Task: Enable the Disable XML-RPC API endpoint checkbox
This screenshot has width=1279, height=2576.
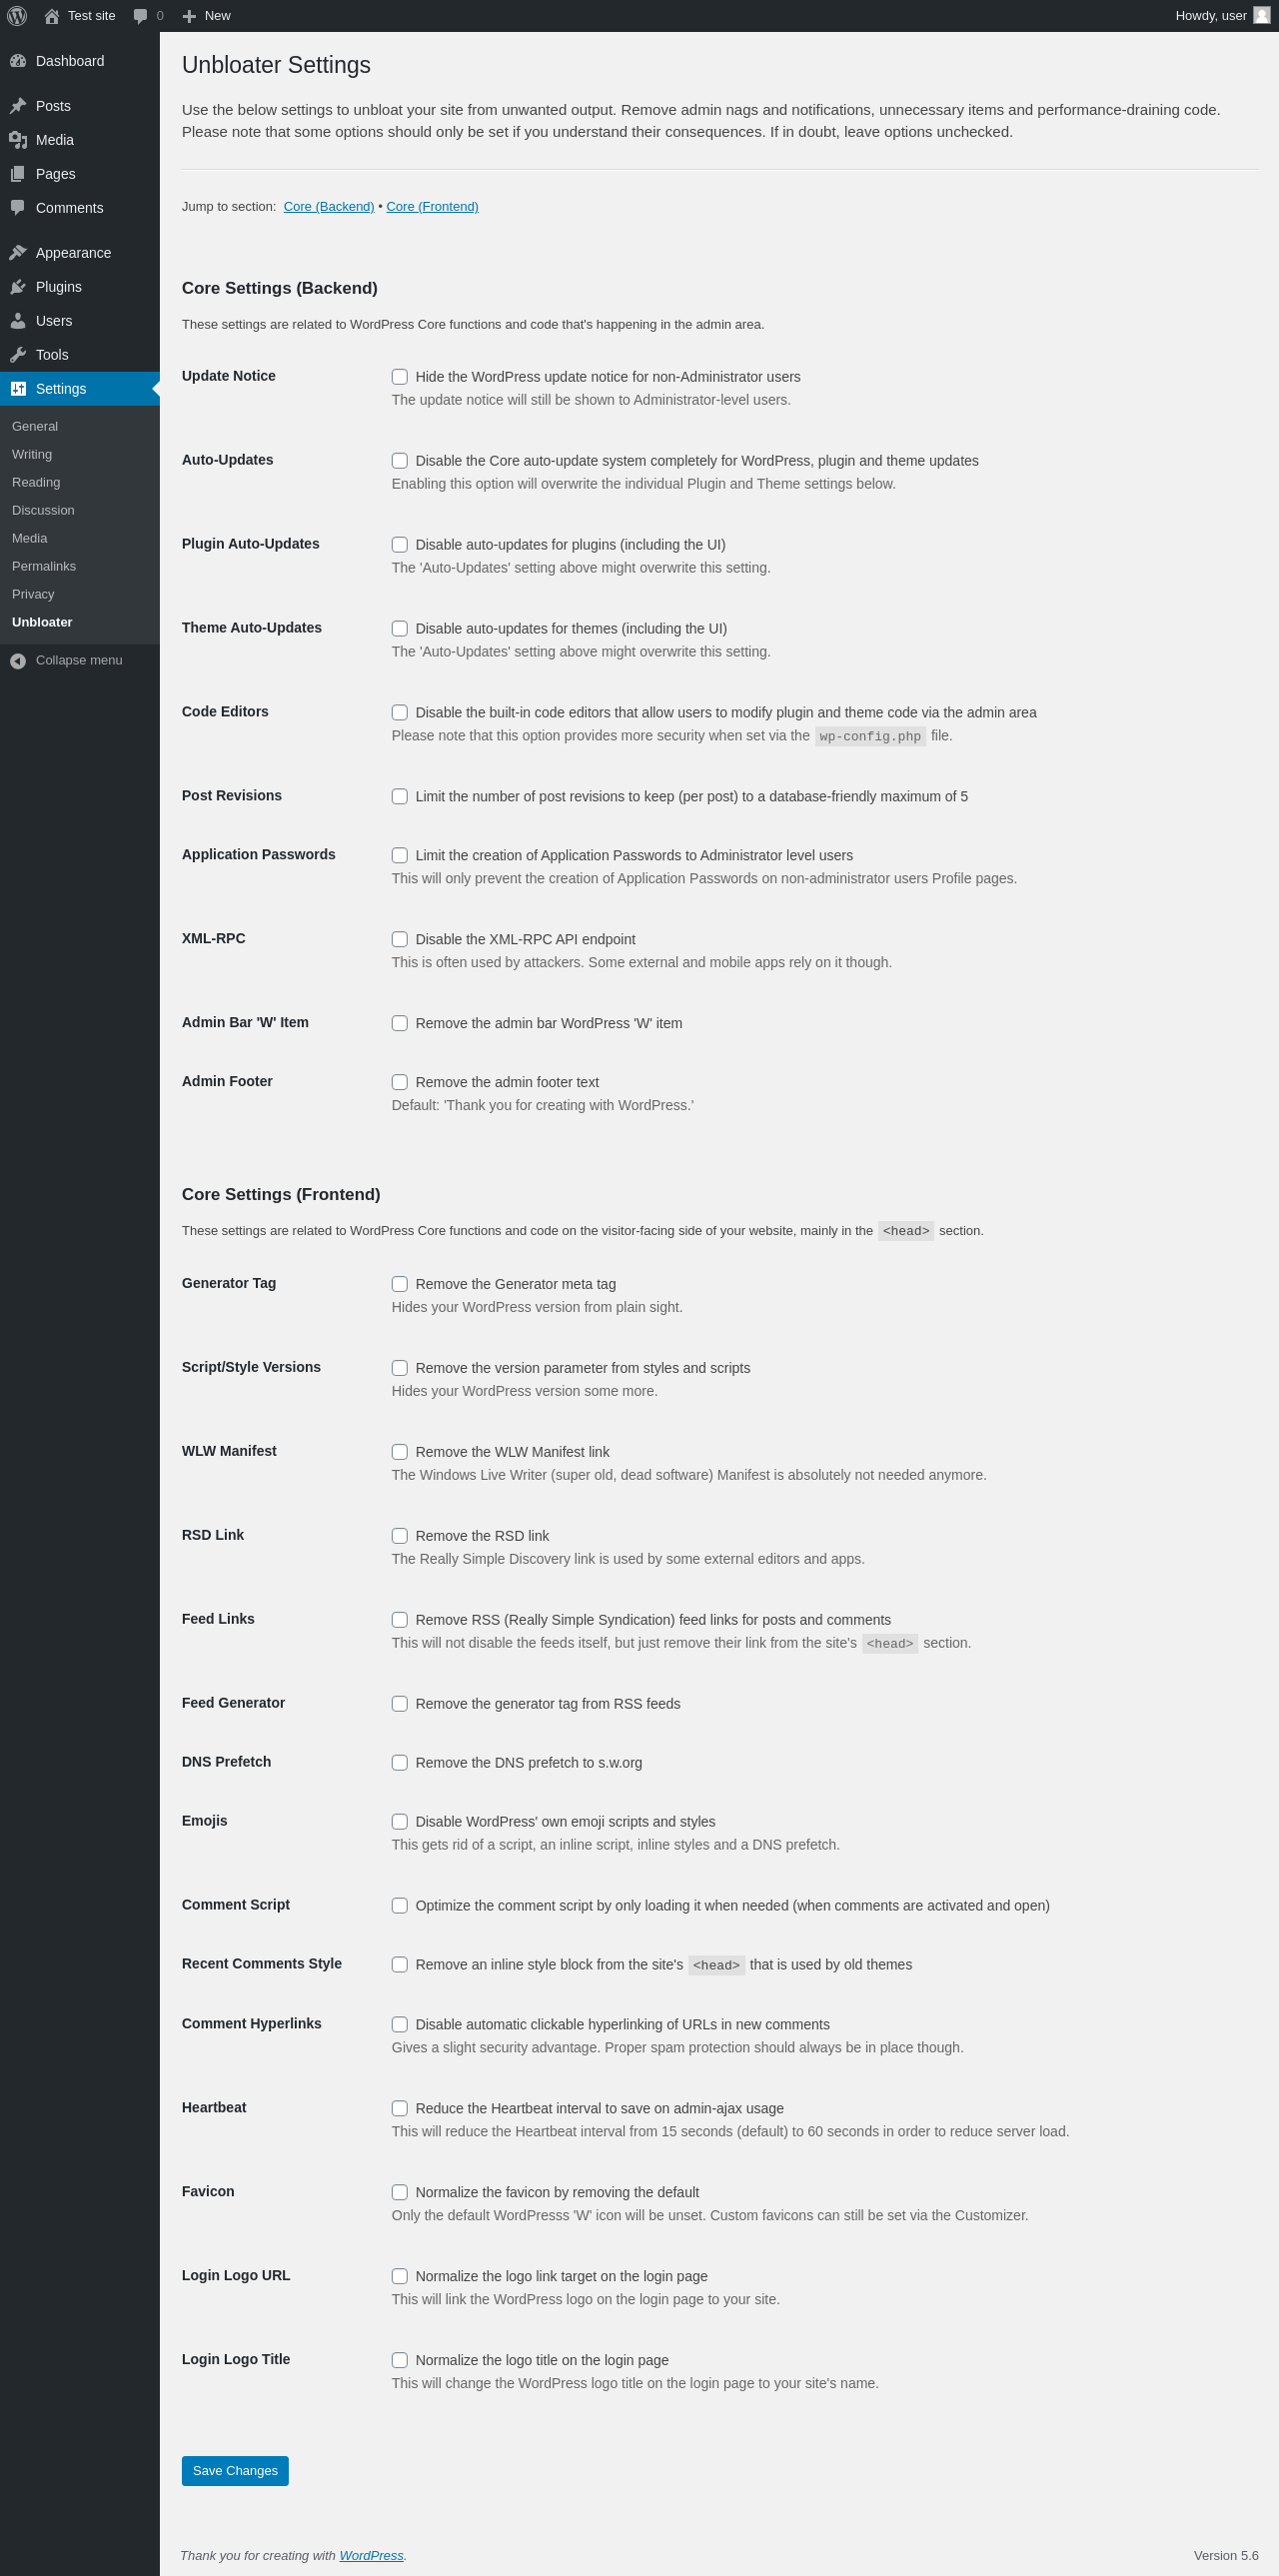Action: pos(400,939)
